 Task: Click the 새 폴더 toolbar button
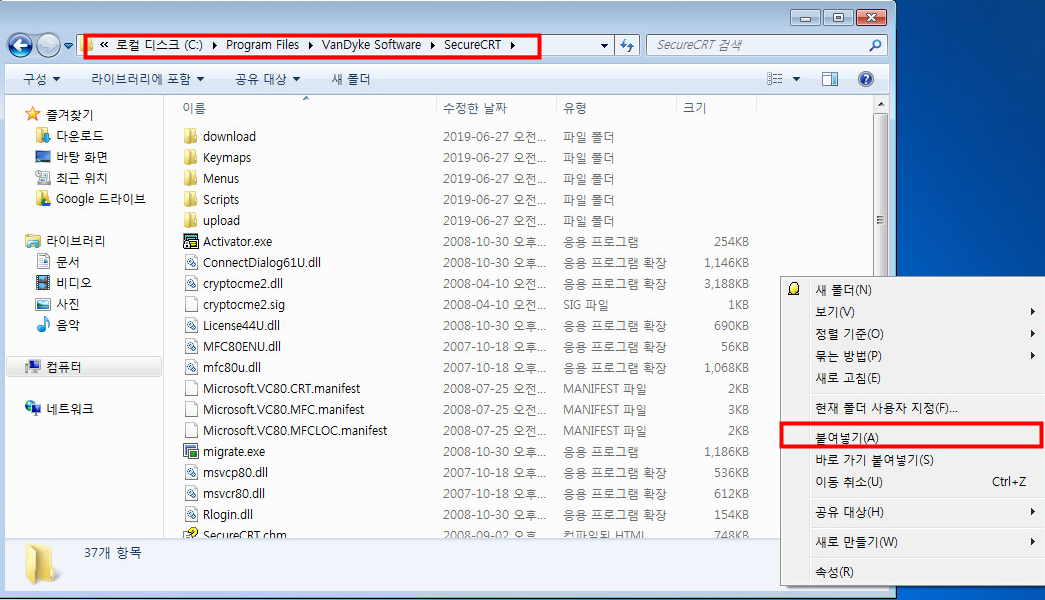coord(351,79)
